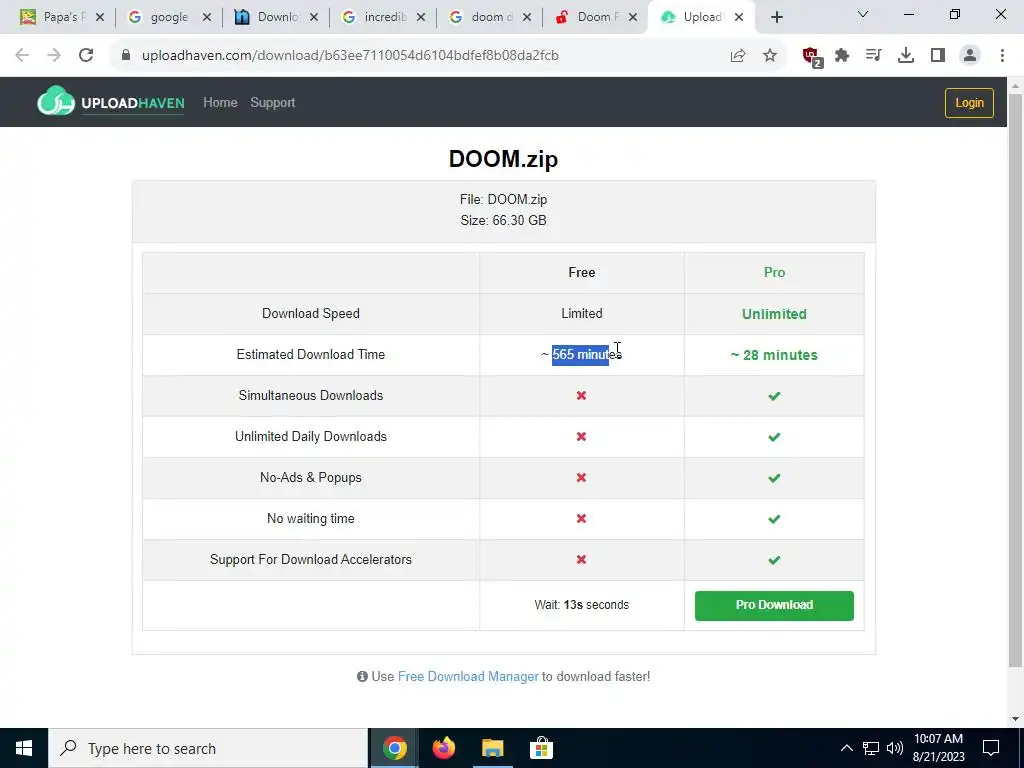
Task: Click the File: DOOM.zip text
Action: tap(504, 200)
